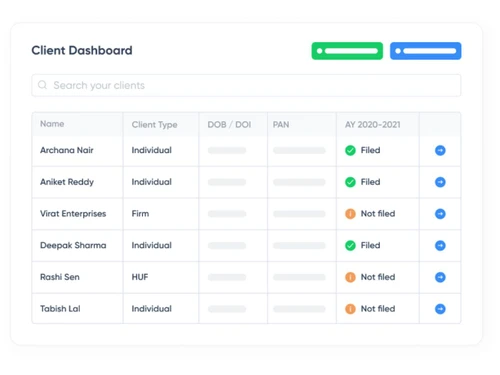The image size is (500, 375).
Task: Click Not filed text for Tabish Lal
Action: (378, 309)
